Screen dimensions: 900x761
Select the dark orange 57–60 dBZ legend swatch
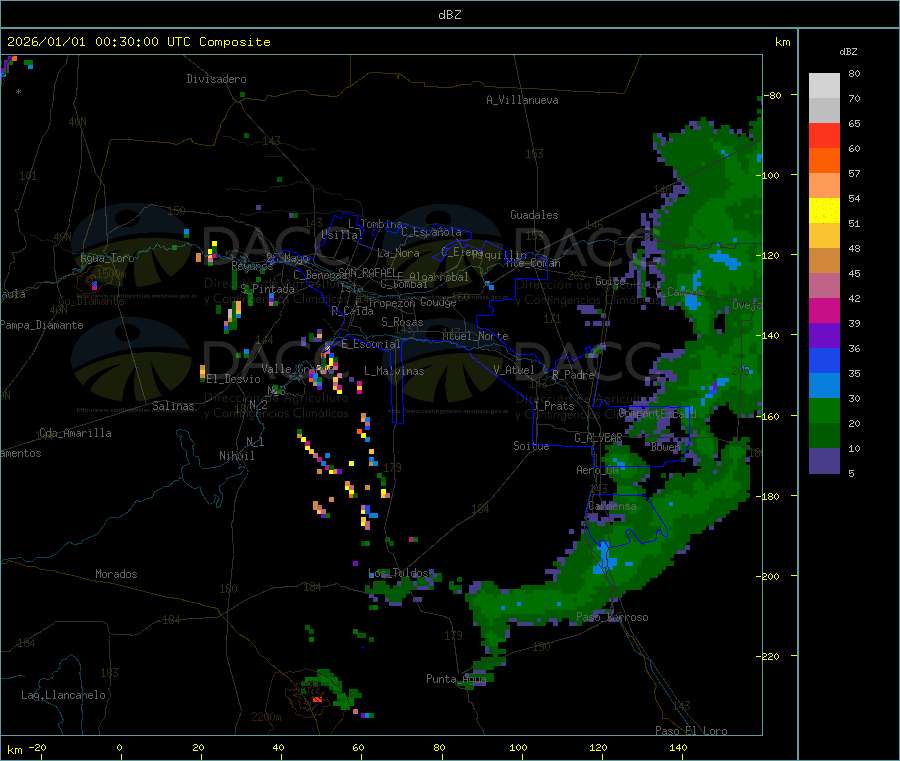tap(824, 161)
